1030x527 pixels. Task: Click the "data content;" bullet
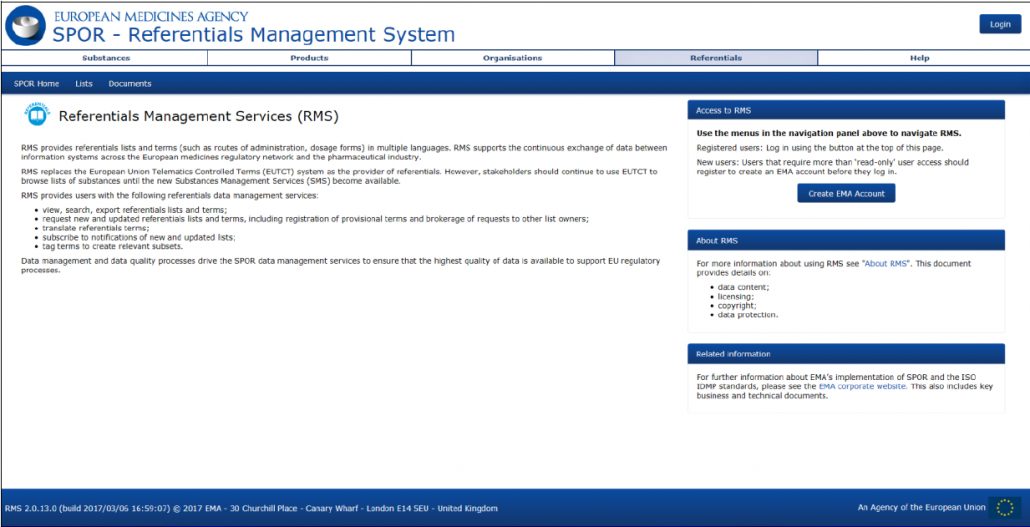(742, 287)
